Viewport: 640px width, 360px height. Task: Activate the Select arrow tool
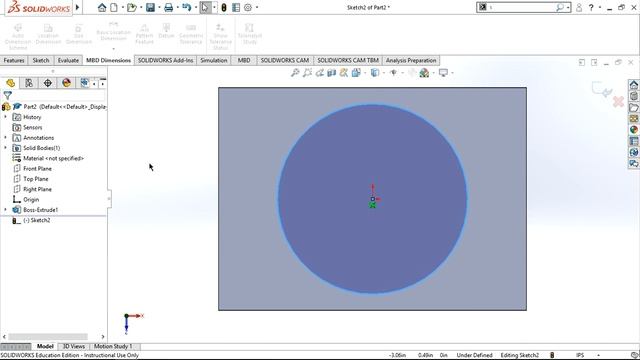(x=205, y=7)
